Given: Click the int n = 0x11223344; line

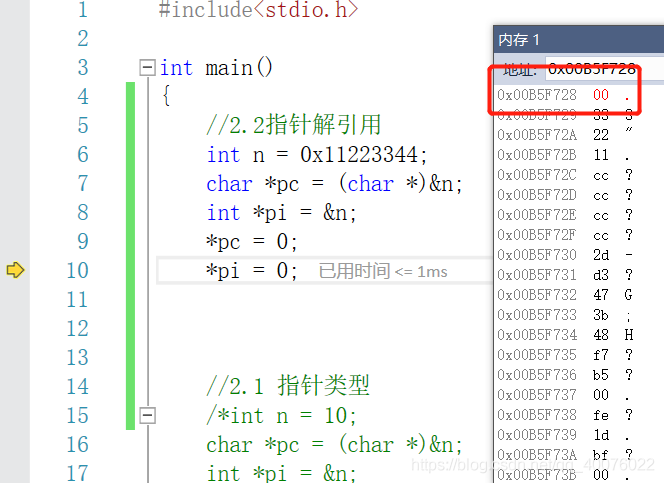Looking at the screenshot, I should 317,155.
